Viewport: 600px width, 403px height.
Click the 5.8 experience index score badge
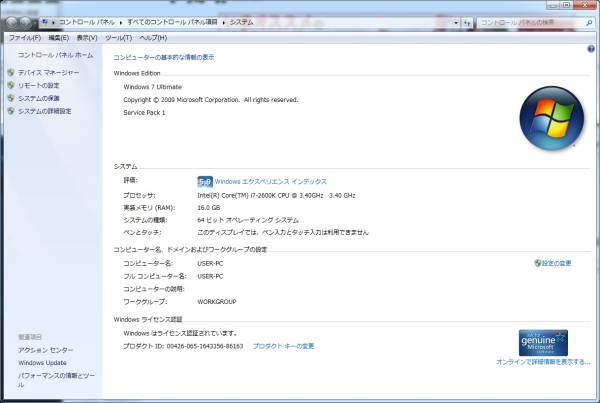pos(205,182)
